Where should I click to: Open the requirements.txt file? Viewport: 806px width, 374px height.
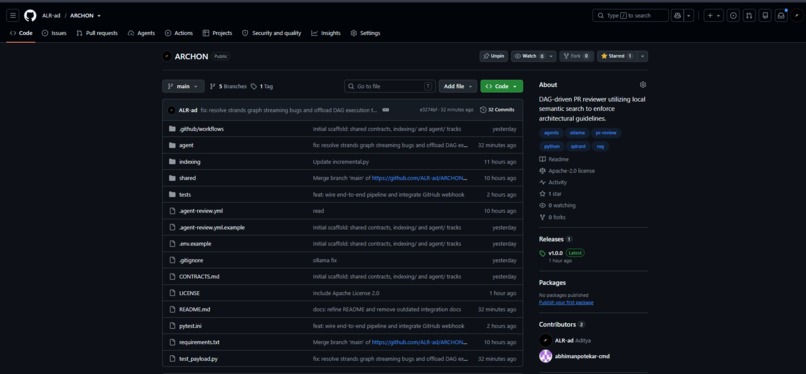click(x=199, y=342)
